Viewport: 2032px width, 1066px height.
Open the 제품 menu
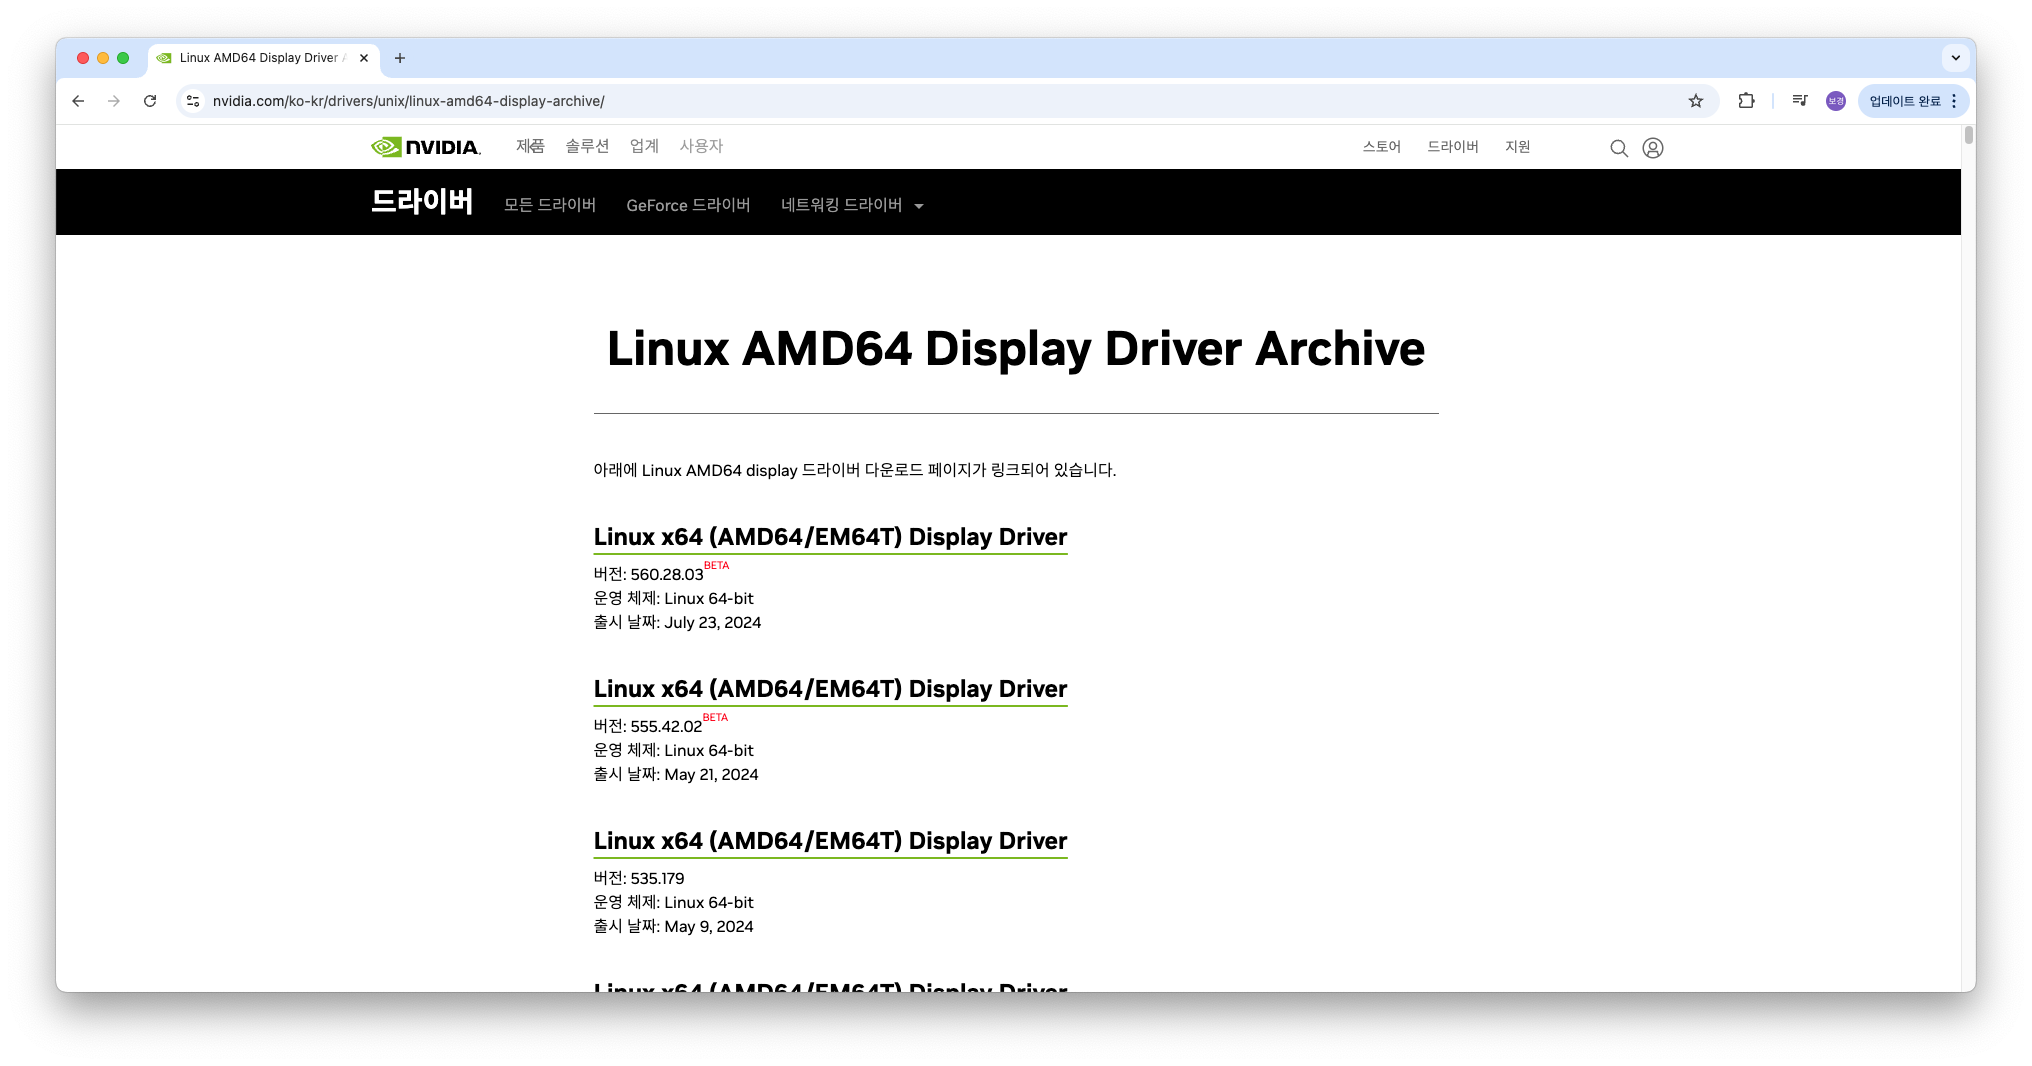[x=530, y=146]
